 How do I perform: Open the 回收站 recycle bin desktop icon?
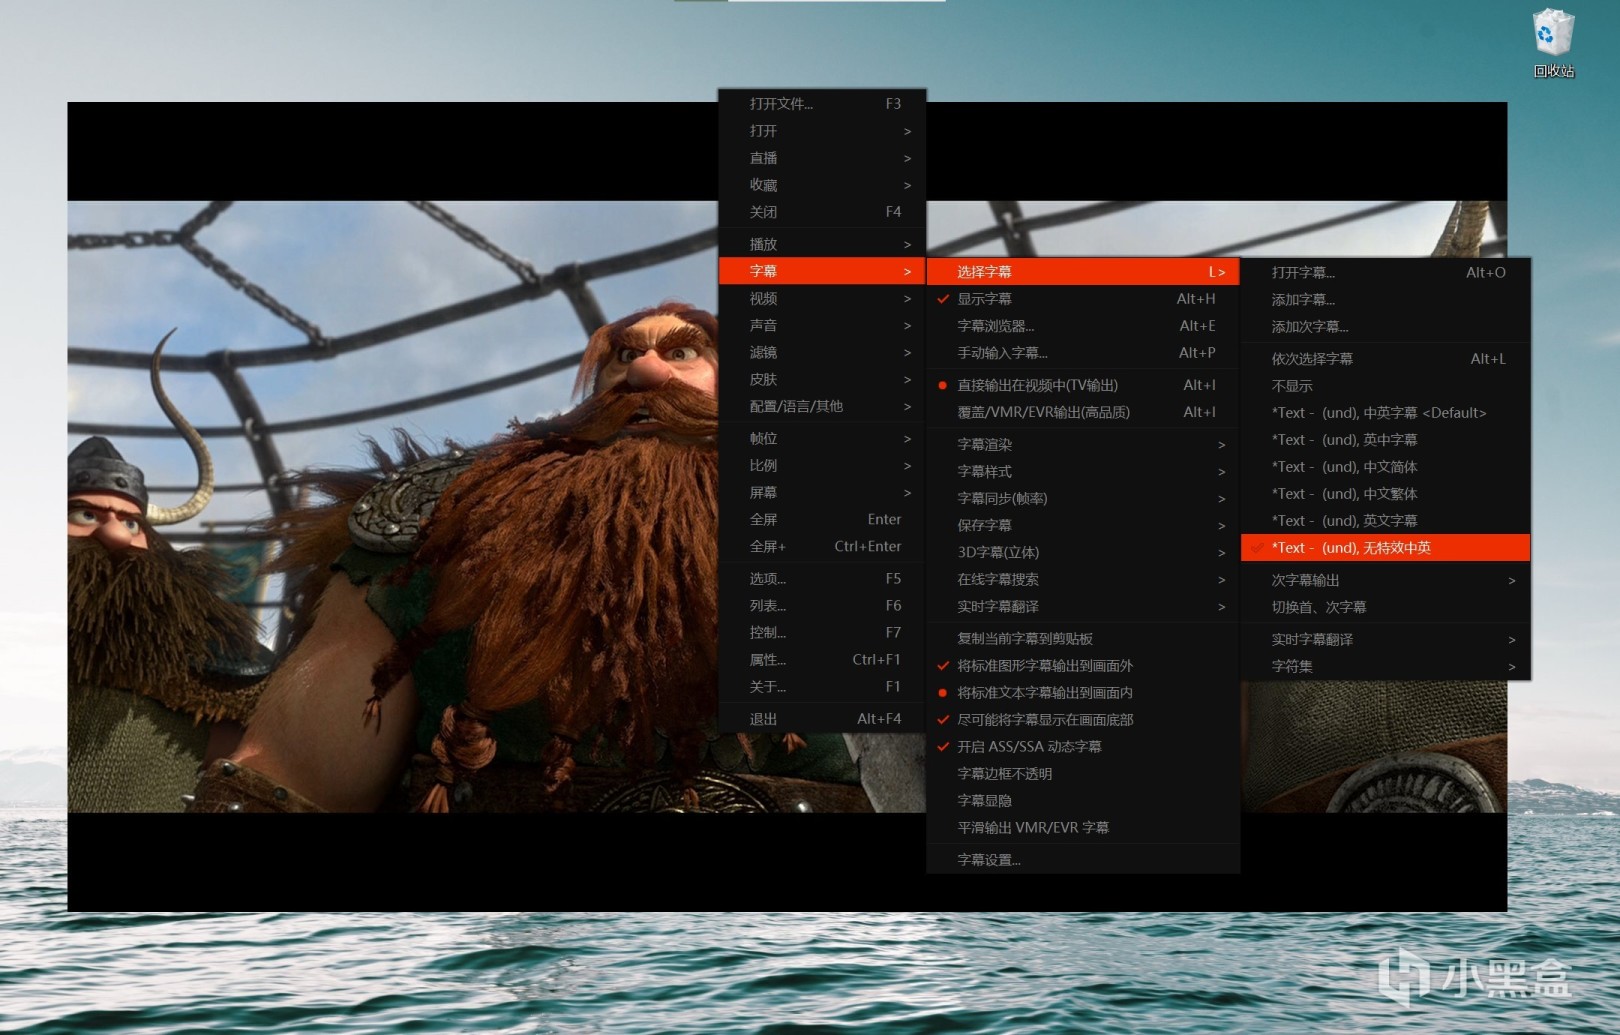[x=1553, y=43]
